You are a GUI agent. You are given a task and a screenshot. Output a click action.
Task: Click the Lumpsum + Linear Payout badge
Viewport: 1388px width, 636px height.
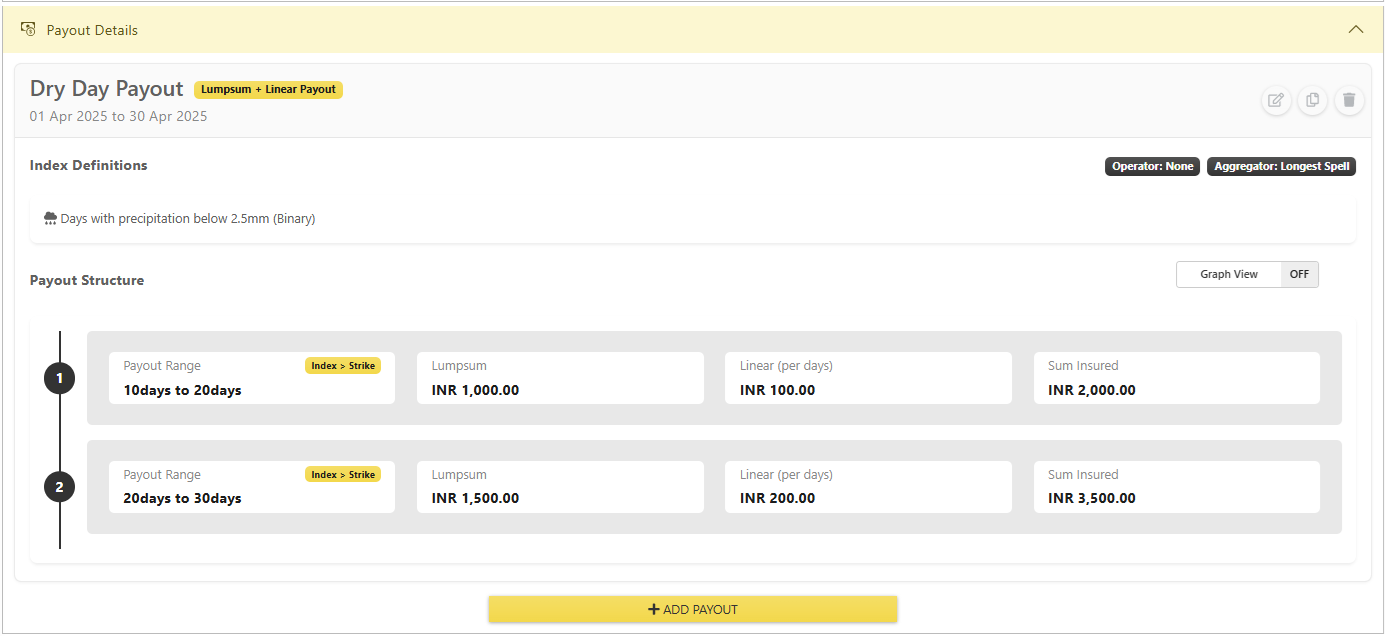coord(268,89)
